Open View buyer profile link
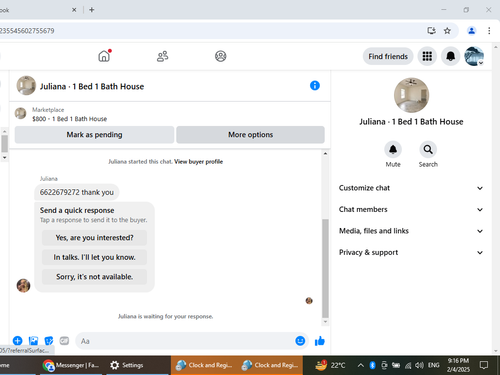 198,162
